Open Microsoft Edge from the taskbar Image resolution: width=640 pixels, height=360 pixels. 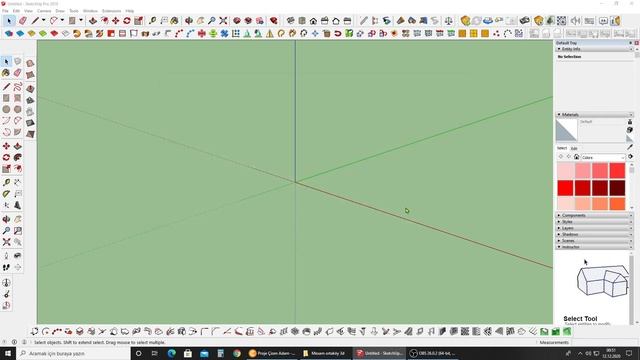coord(171,353)
